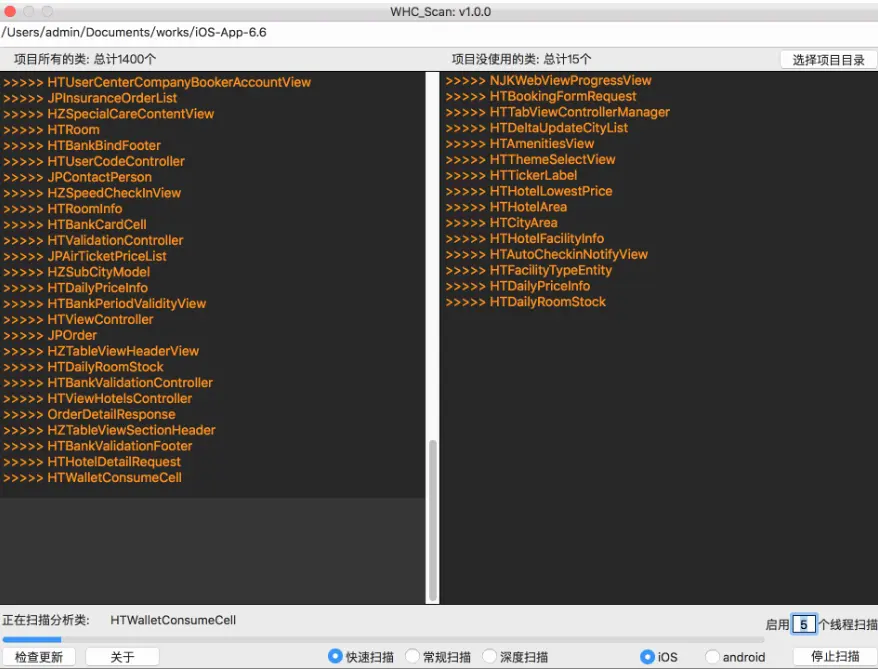878x669 pixels.
Task: Select JPOrder from all classes list
Action: [x=70, y=335]
